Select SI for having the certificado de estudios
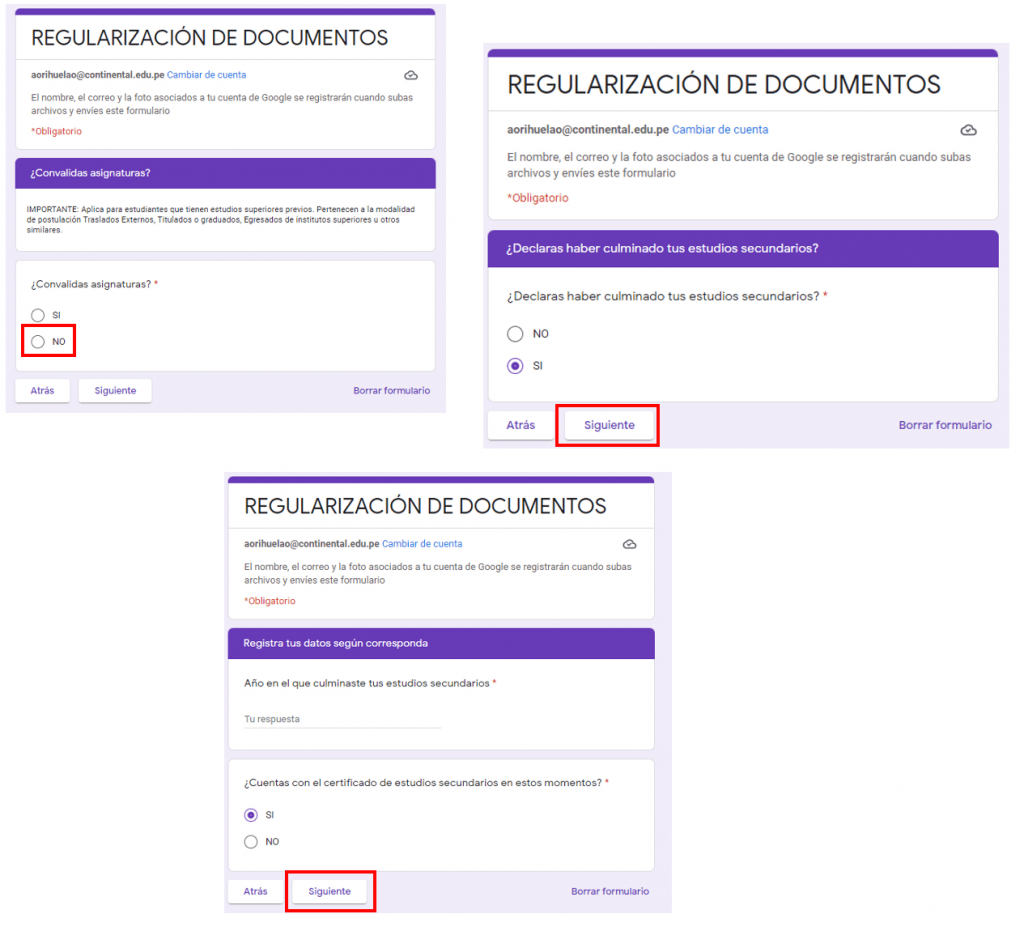The height and width of the screenshot is (931, 1024). [x=251, y=815]
